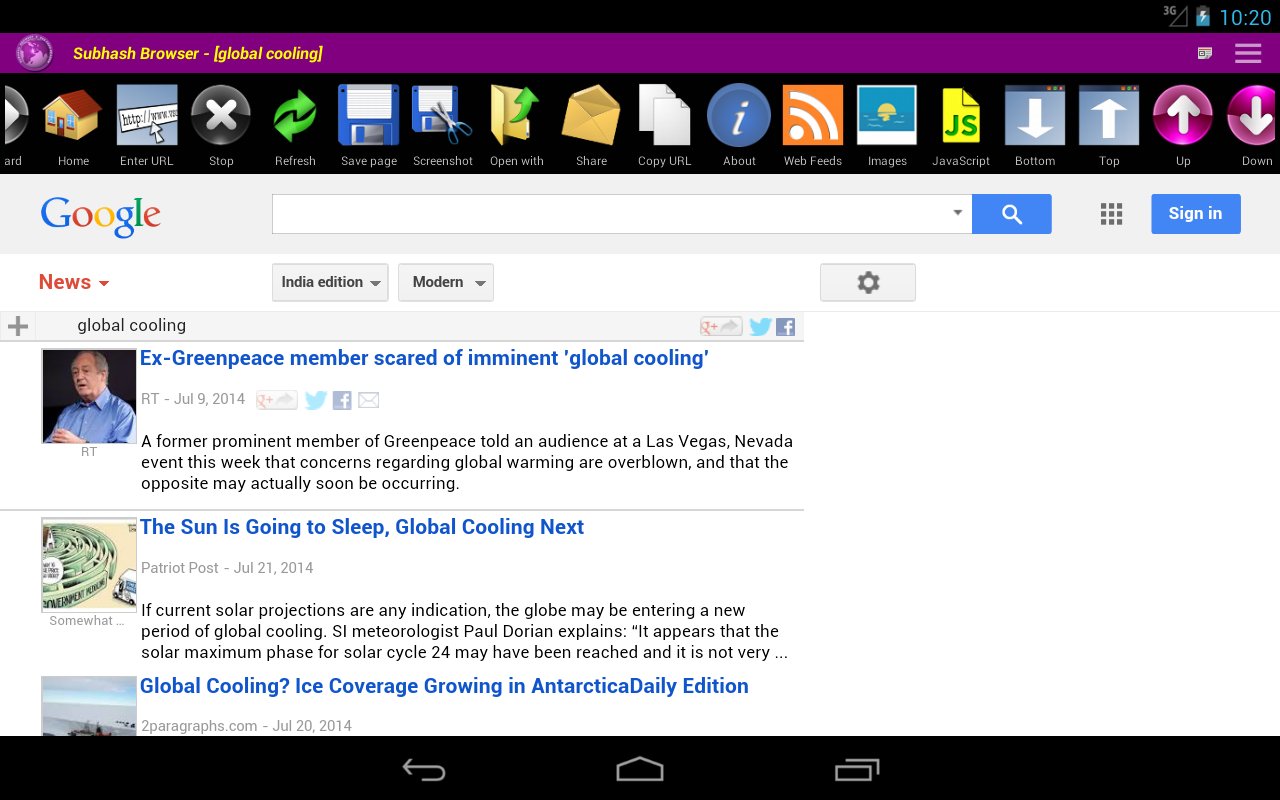
Task: Open the news settings gear button
Action: (868, 282)
